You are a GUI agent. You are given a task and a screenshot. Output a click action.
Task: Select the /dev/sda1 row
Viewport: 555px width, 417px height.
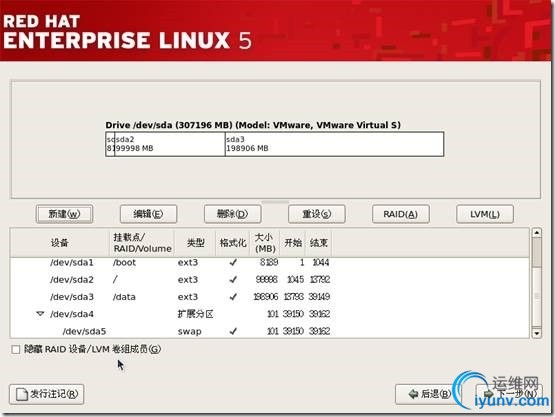[x=270, y=262]
